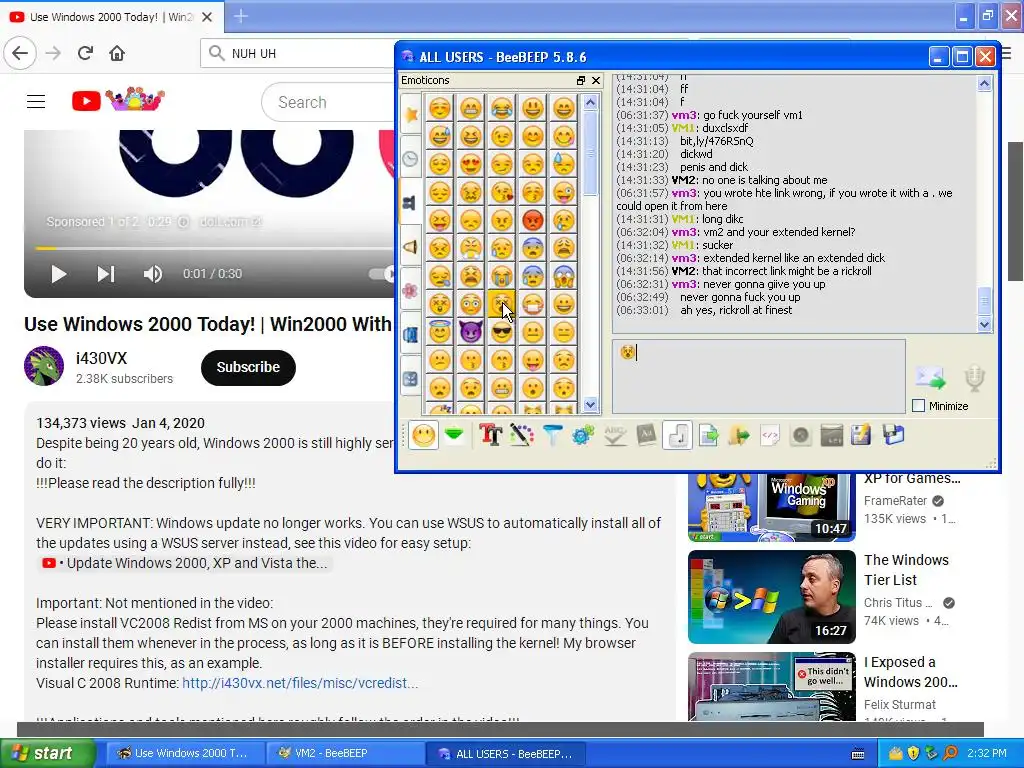1024x768 pixels.
Task: Click the YouTube video progress bar
Action: (x=216, y=248)
